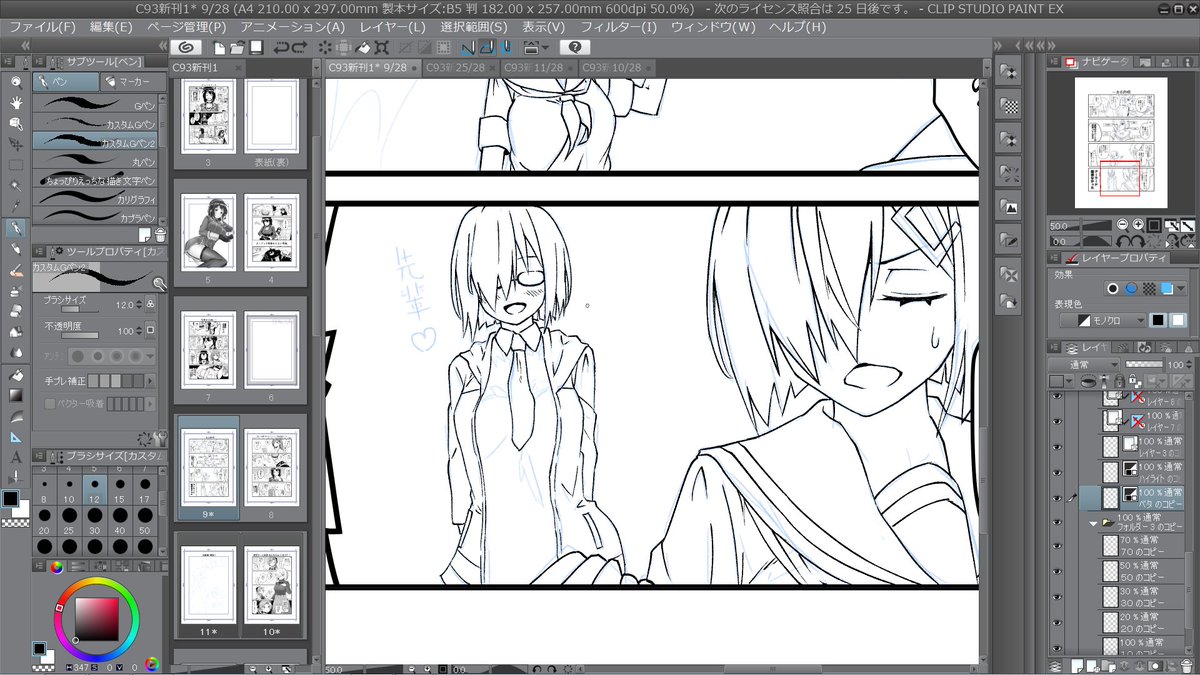Screen dimensions: 1200x675
Task: Toggle visibility eye of ハイライト layer
Action: point(1057,472)
